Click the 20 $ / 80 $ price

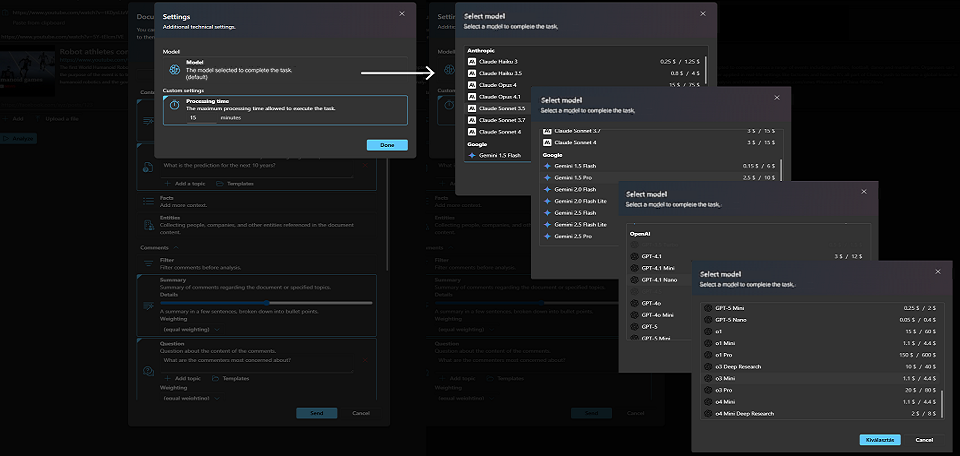pyautogui.click(x=922, y=390)
